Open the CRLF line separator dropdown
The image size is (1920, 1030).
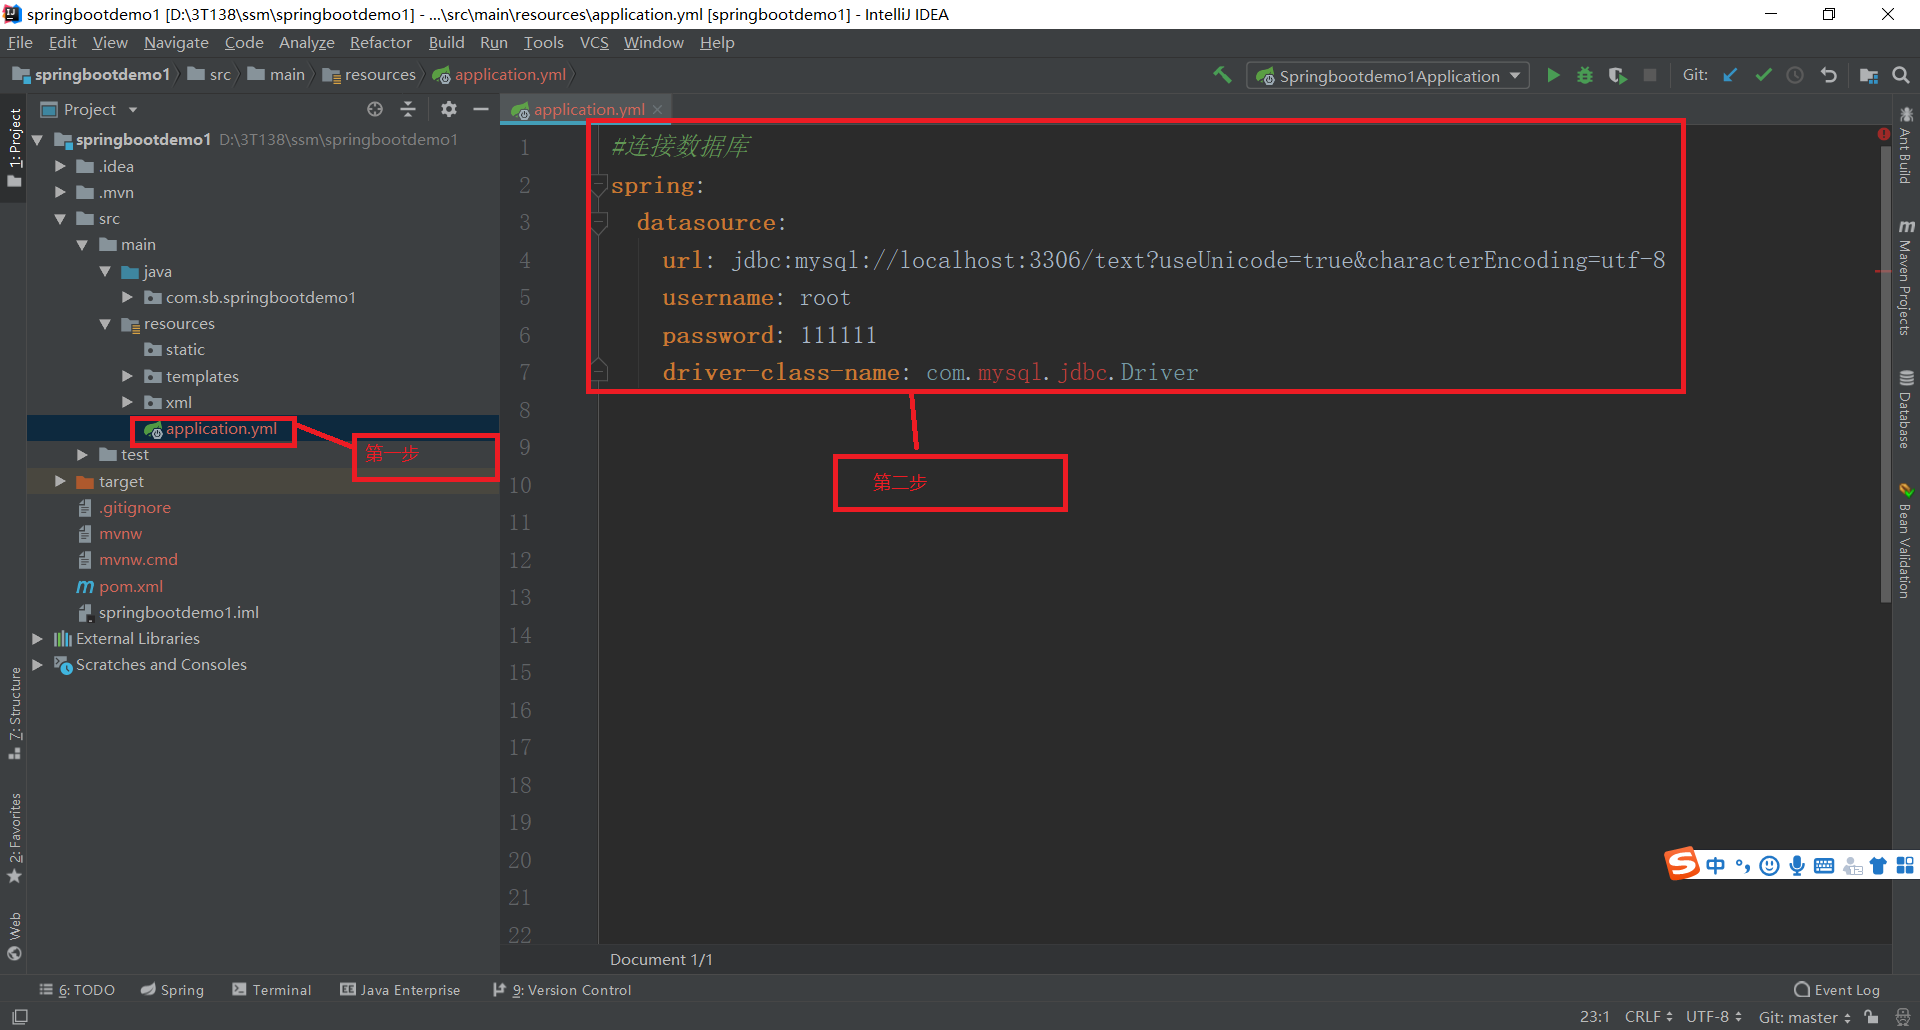pyautogui.click(x=1649, y=1017)
